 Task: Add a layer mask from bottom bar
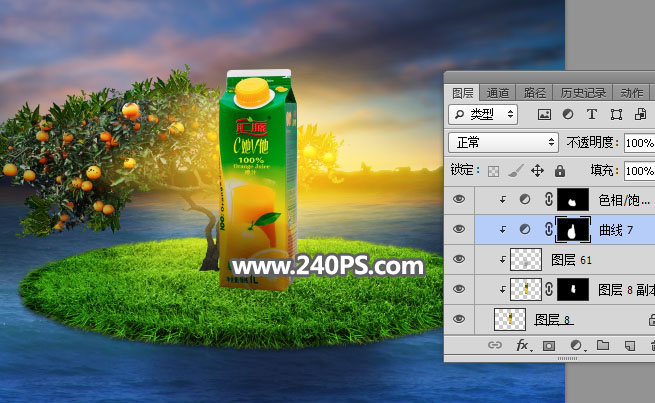(548, 345)
